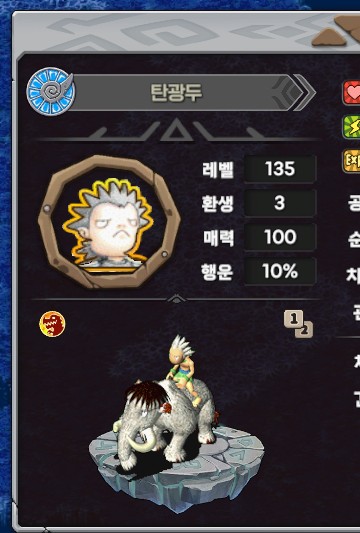Click the red heart stat icon
The height and width of the screenshot is (533, 360).
(x=351, y=92)
